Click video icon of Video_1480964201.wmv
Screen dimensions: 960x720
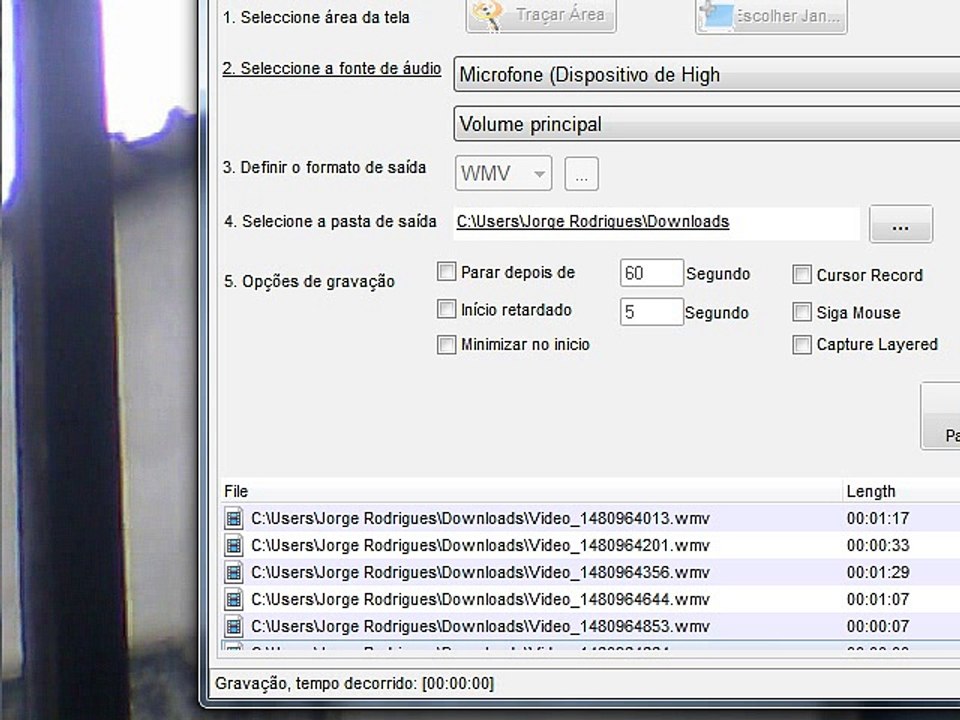233,546
